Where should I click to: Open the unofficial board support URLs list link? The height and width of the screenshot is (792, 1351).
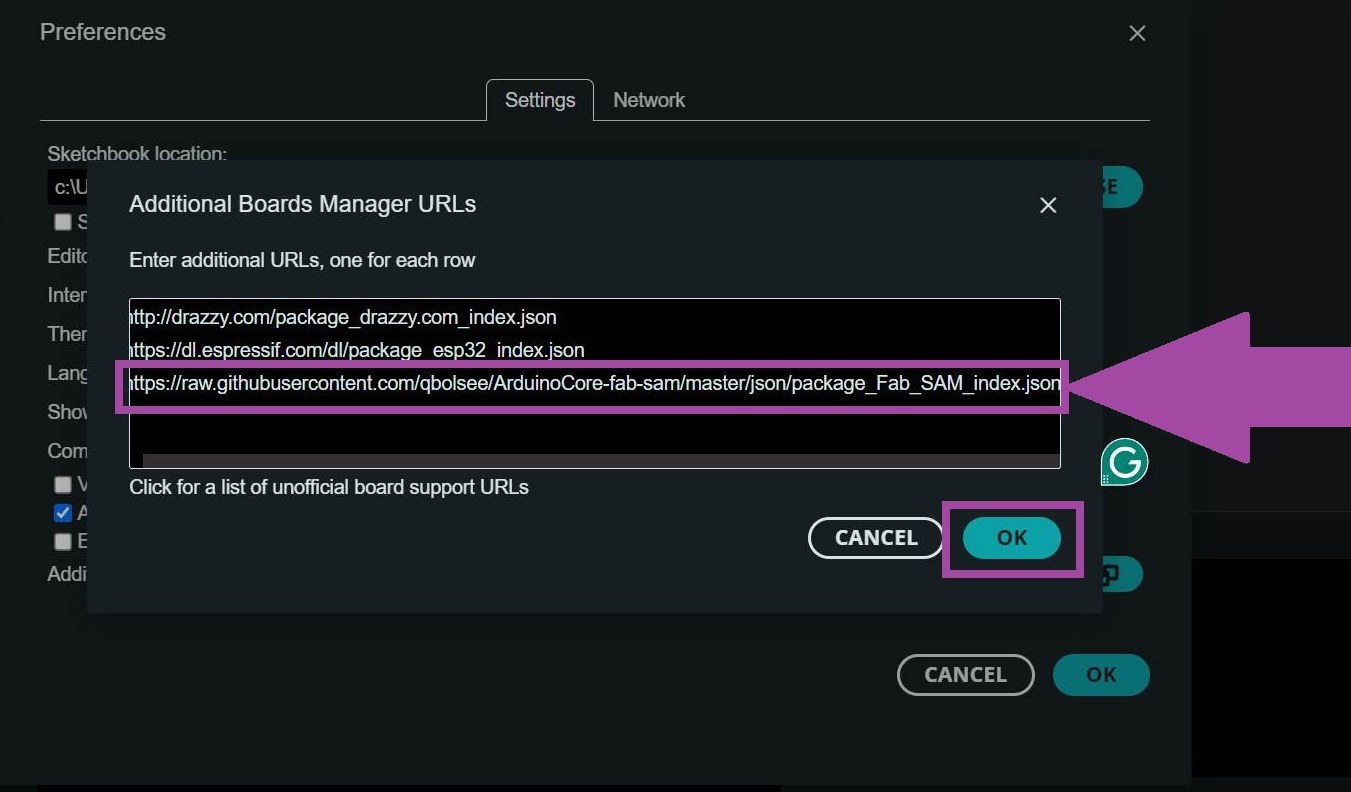pos(329,487)
